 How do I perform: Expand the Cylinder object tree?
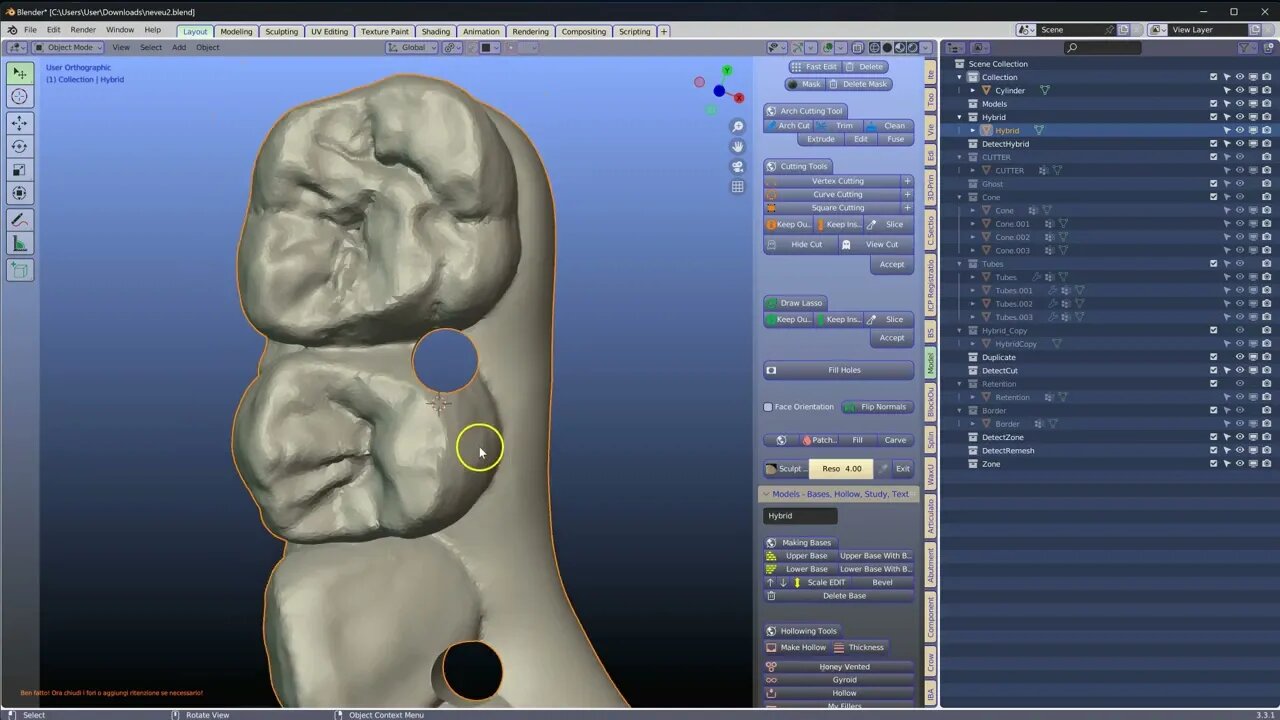tap(973, 90)
